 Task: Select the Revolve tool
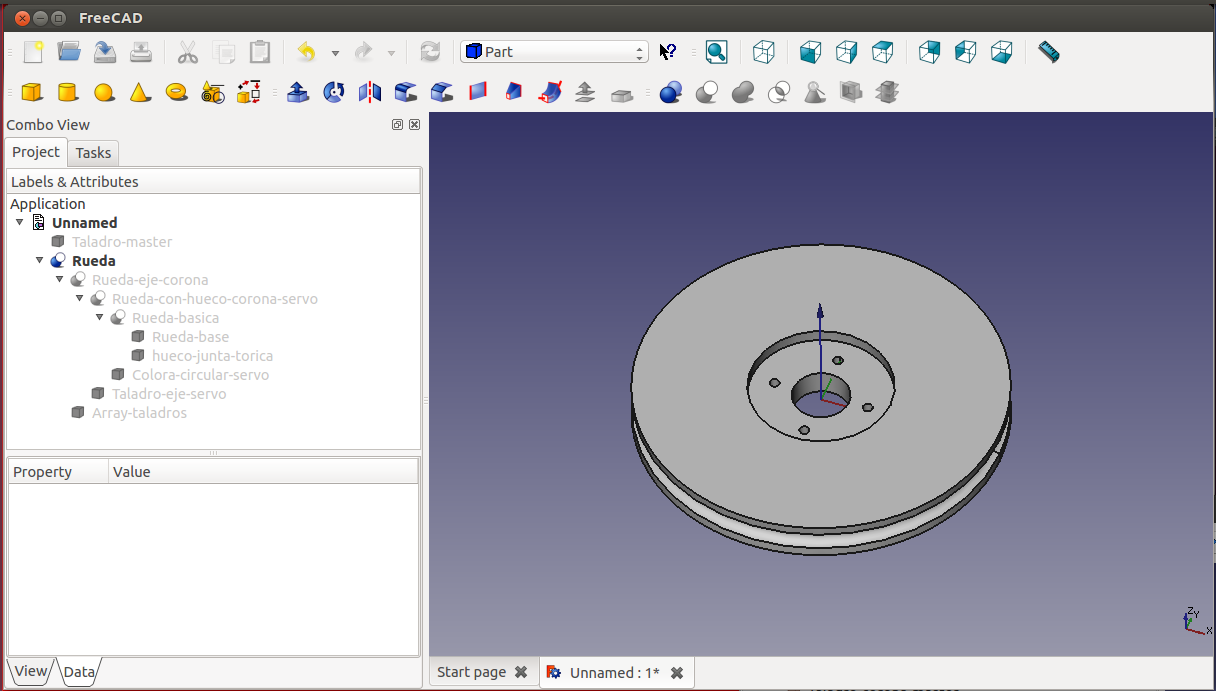coord(335,93)
